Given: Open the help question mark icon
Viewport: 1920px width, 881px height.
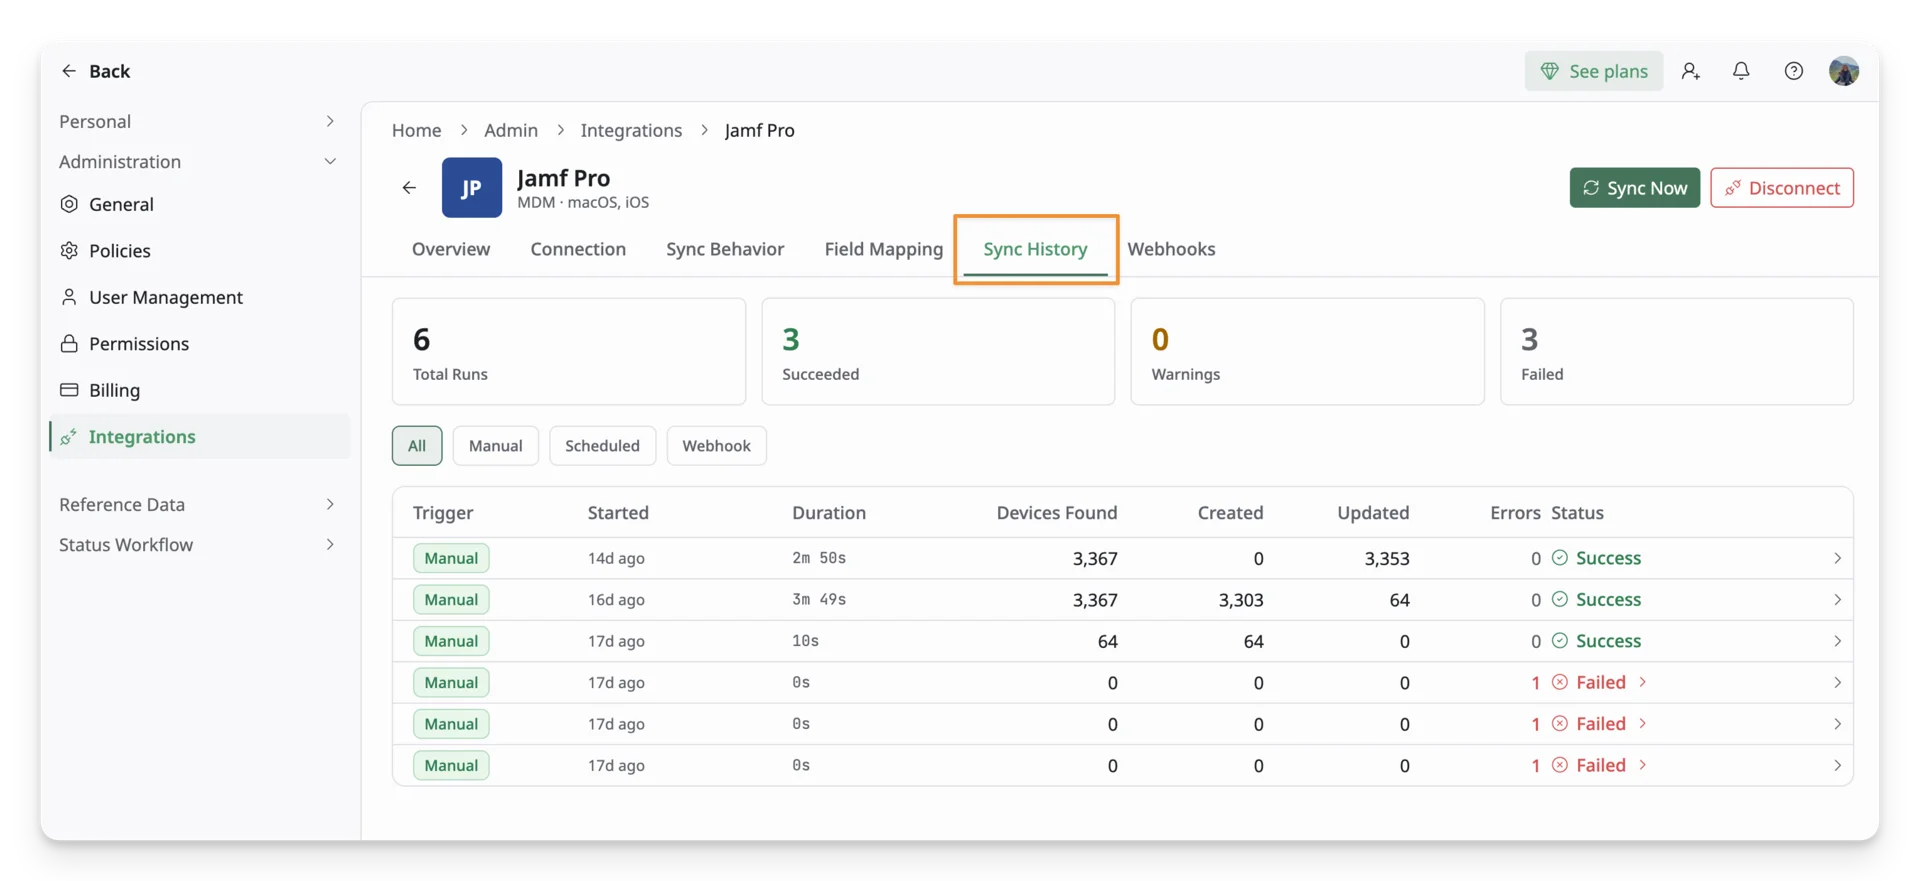Looking at the screenshot, I should [x=1794, y=71].
